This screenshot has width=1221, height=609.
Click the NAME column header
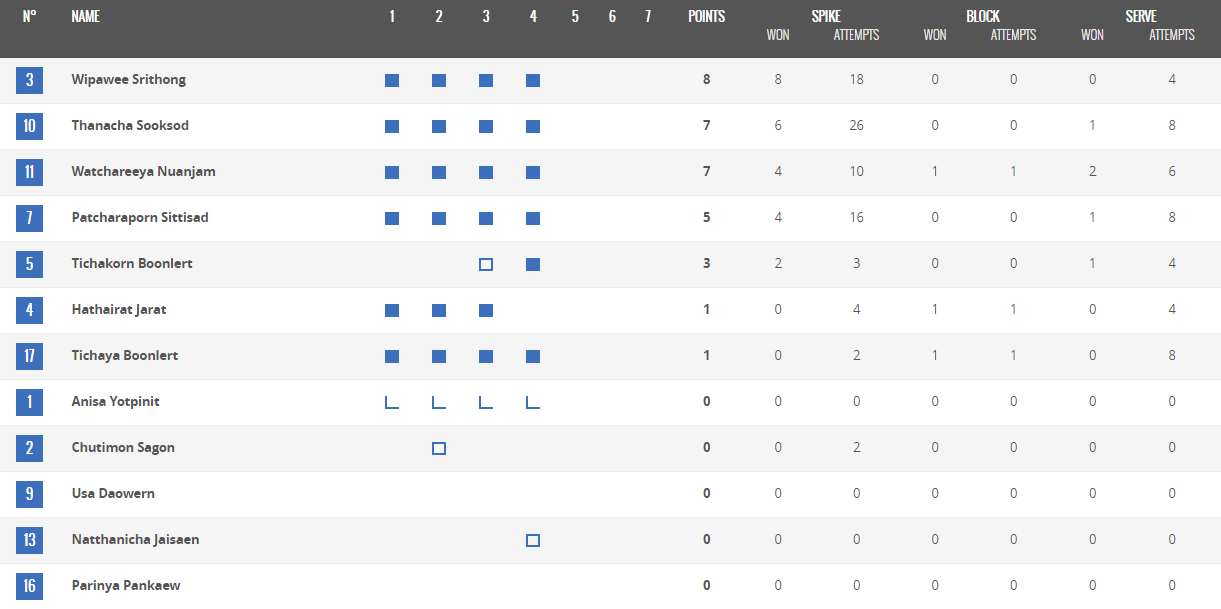coord(86,17)
